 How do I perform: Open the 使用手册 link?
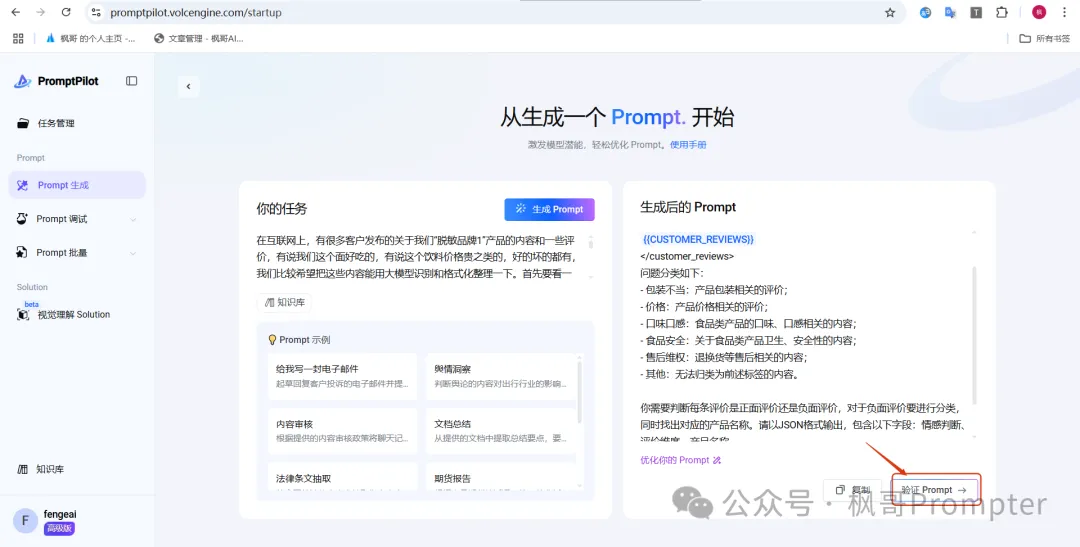[x=688, y=145]
